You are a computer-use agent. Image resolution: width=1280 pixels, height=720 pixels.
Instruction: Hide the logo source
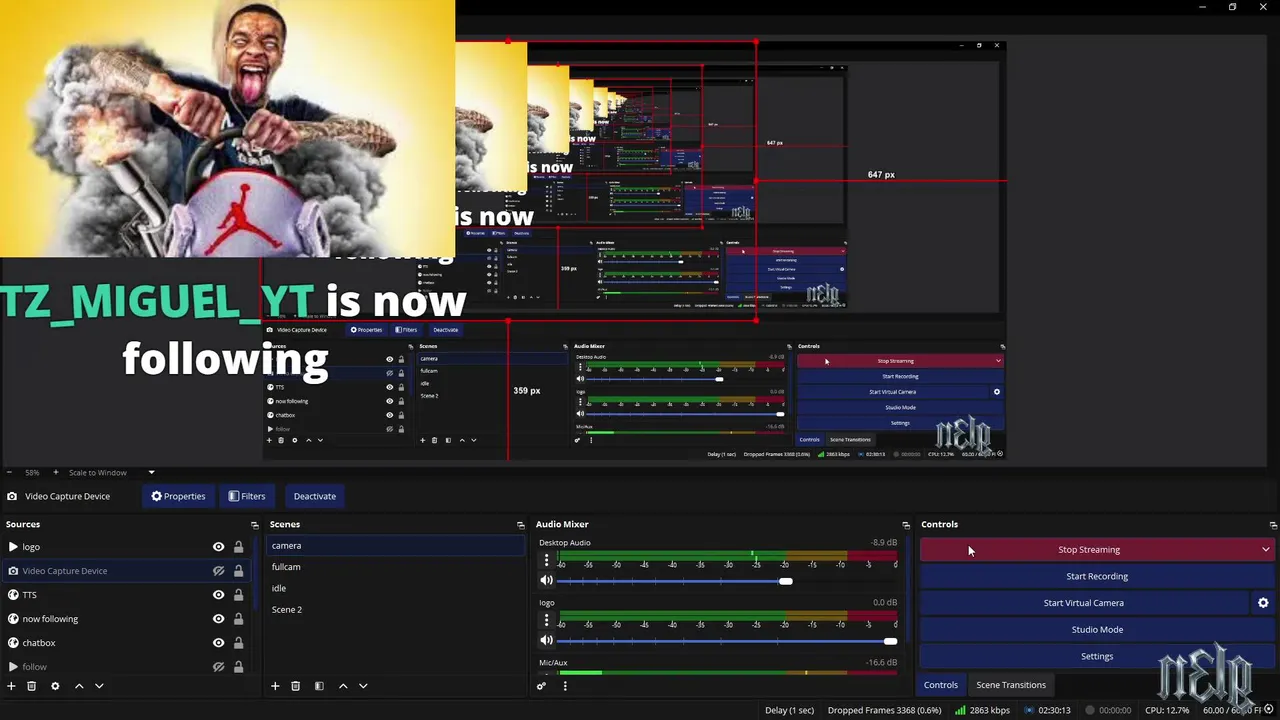pyautogui.click(x=218, y=547)
